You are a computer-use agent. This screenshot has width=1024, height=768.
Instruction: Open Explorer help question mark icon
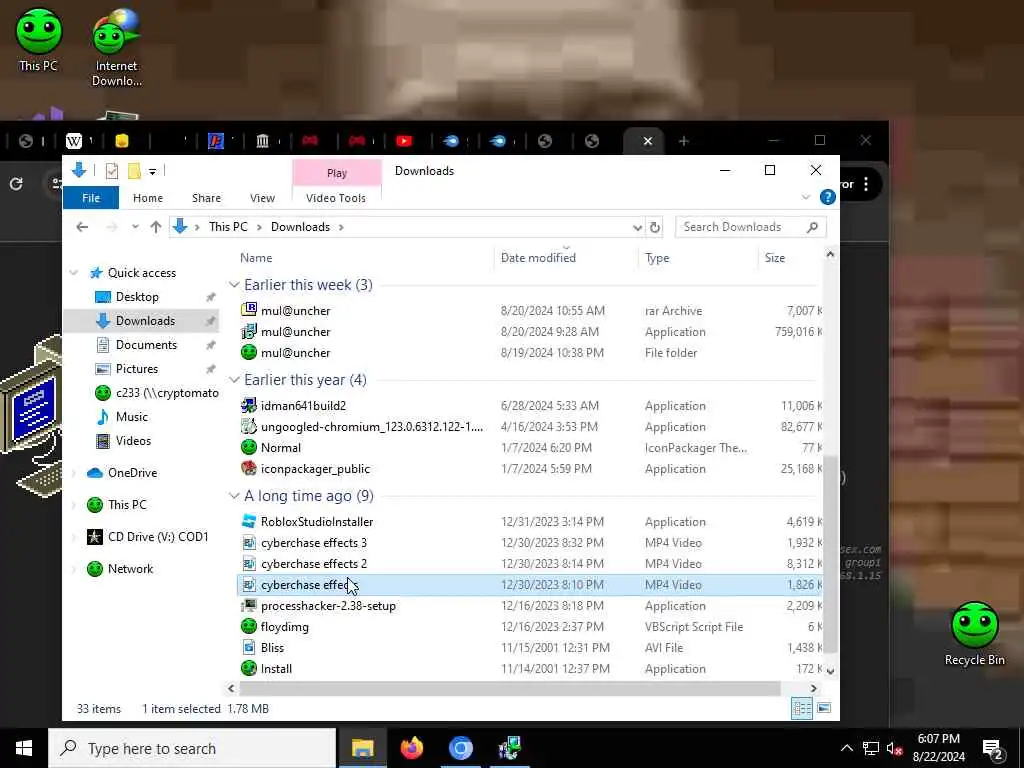point(827,197)
